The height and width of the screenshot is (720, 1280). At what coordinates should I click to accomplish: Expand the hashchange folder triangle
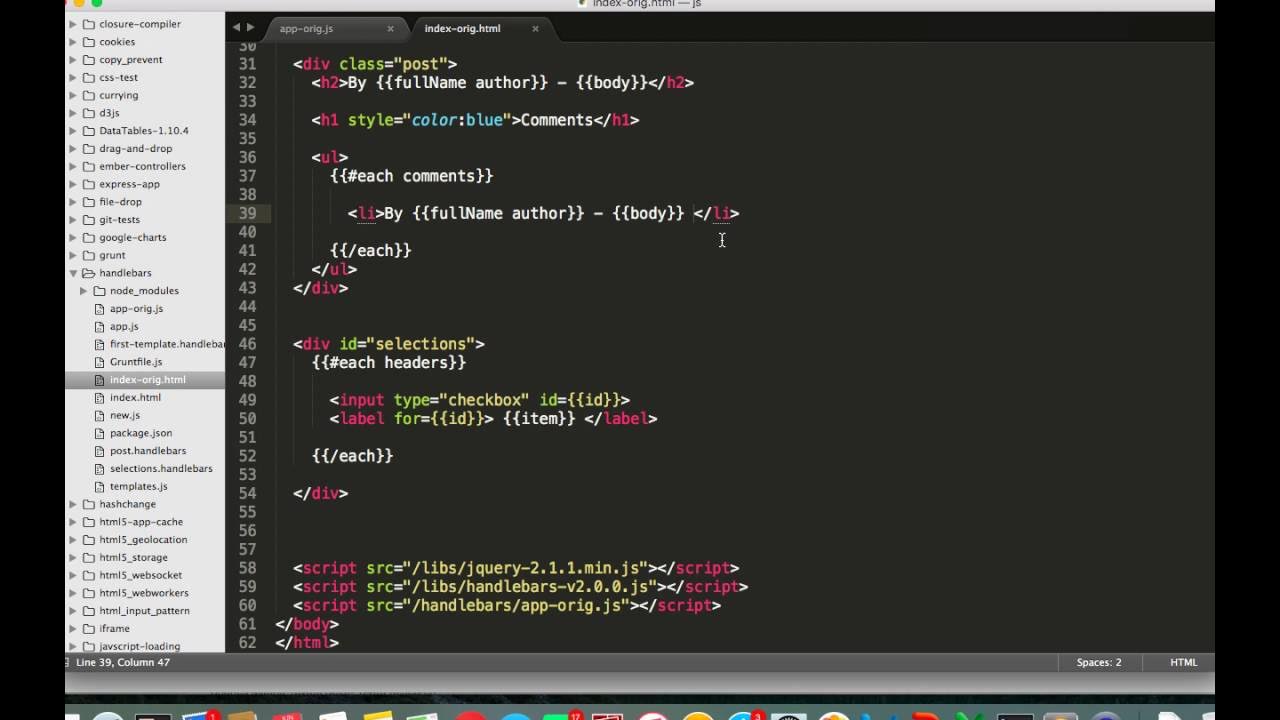tap(73, 504)
